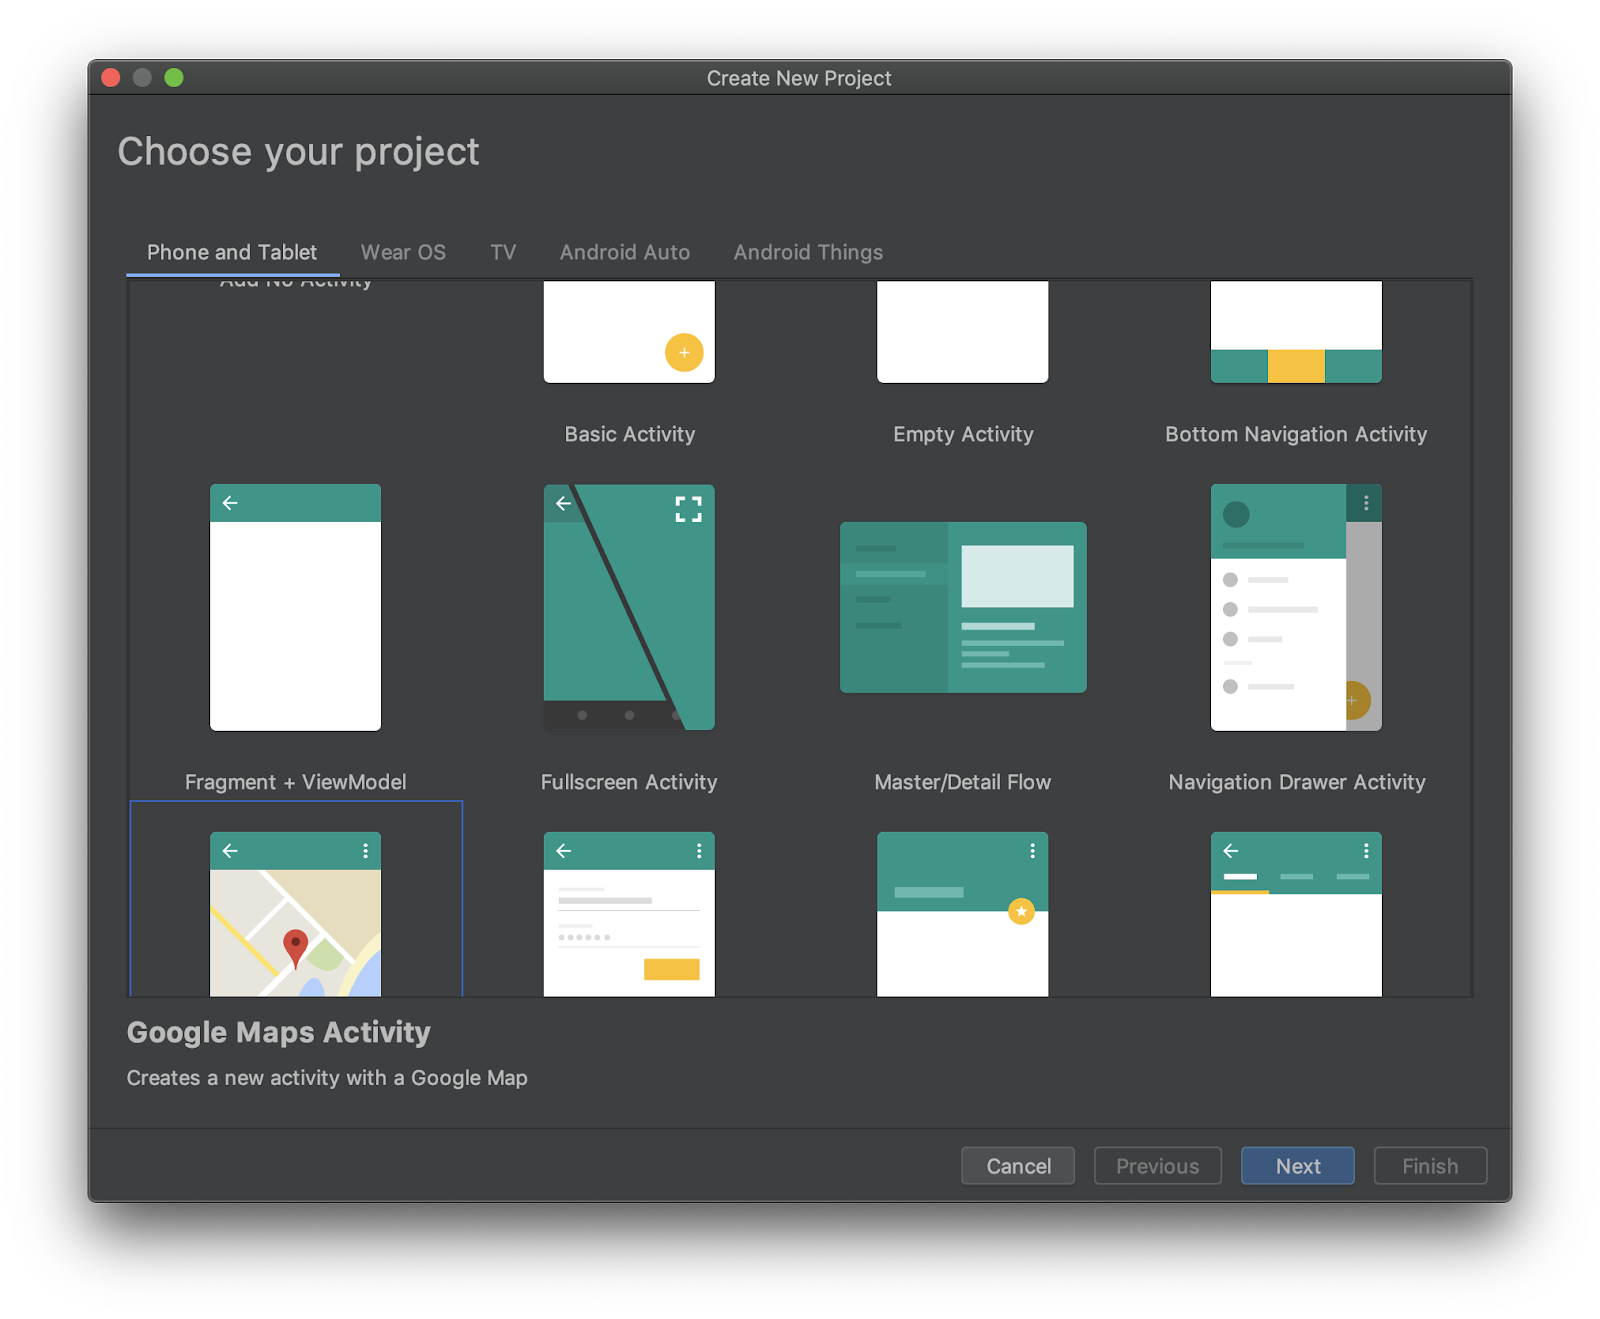1600x1319 pixels.
Task: Select the Scrolling Activity star template
Action: tap(962, 914)
